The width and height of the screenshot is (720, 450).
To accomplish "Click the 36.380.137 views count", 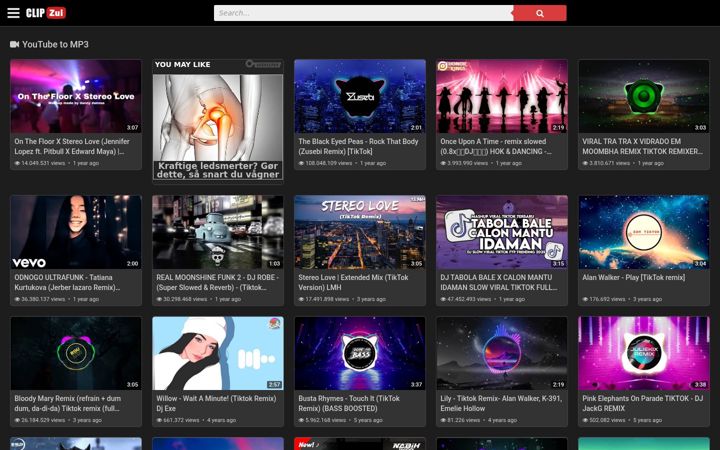I will (43, 299).
